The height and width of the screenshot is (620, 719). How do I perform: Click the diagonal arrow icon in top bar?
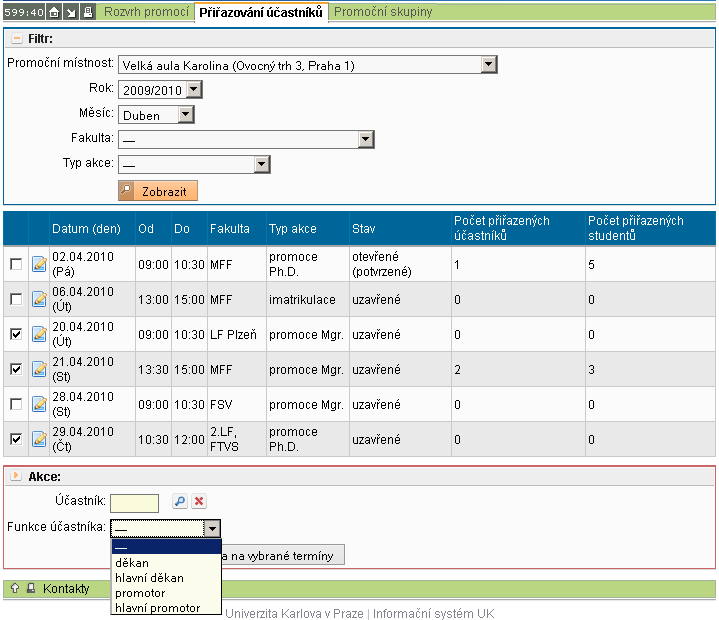click(x=71, y=12)
